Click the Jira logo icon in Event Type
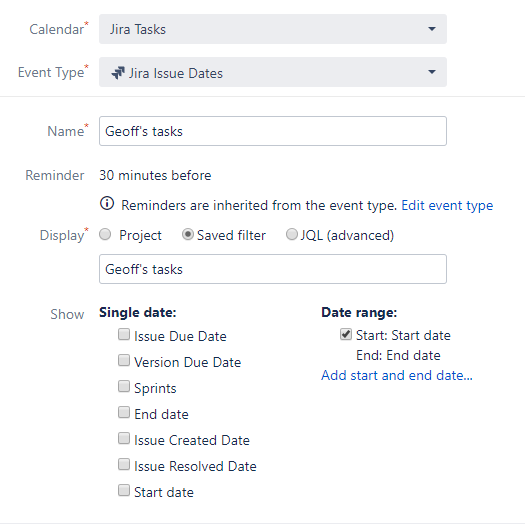 (x=118, y=73)
